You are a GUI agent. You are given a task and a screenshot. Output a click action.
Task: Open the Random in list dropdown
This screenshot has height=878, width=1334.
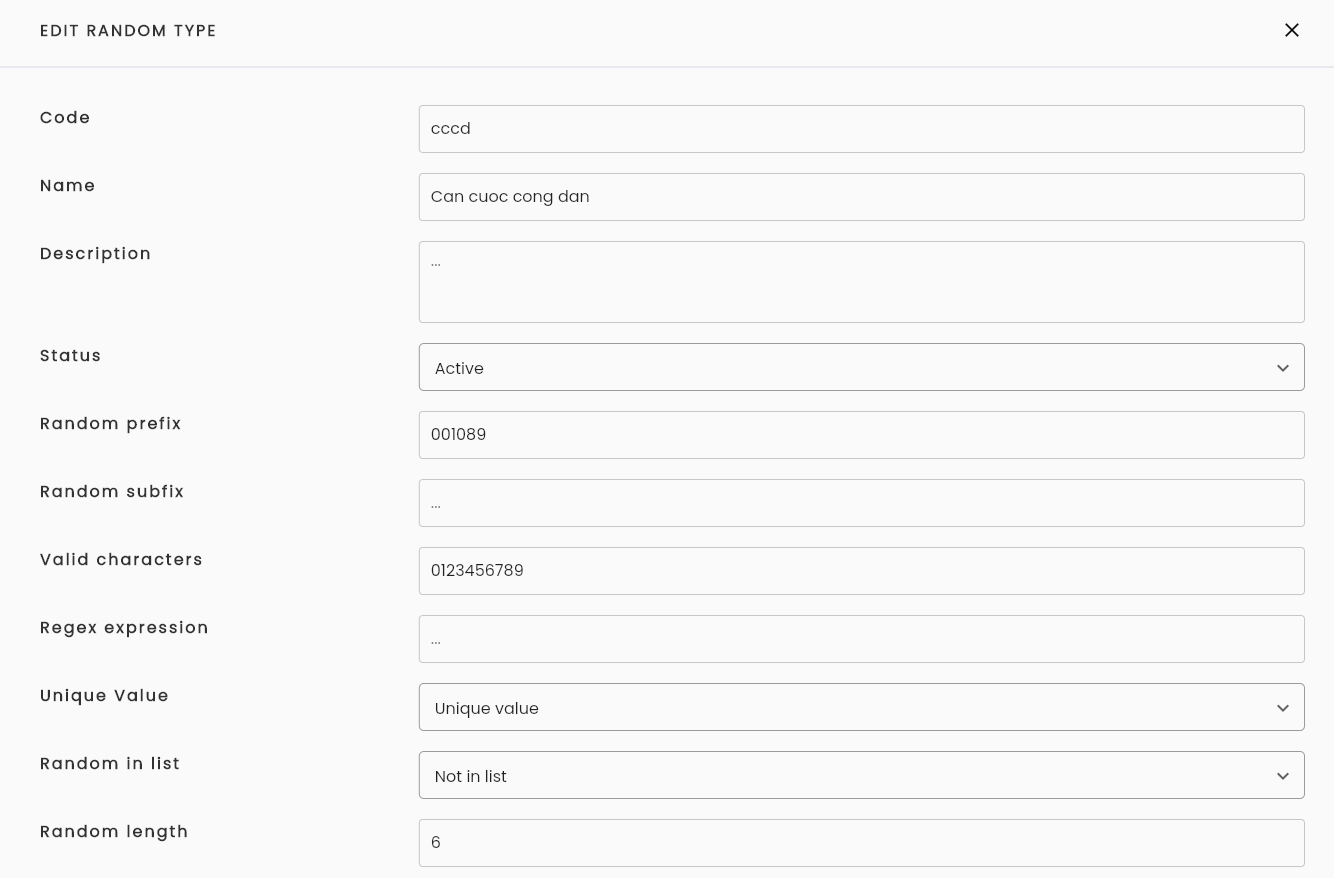click(862, 775)
